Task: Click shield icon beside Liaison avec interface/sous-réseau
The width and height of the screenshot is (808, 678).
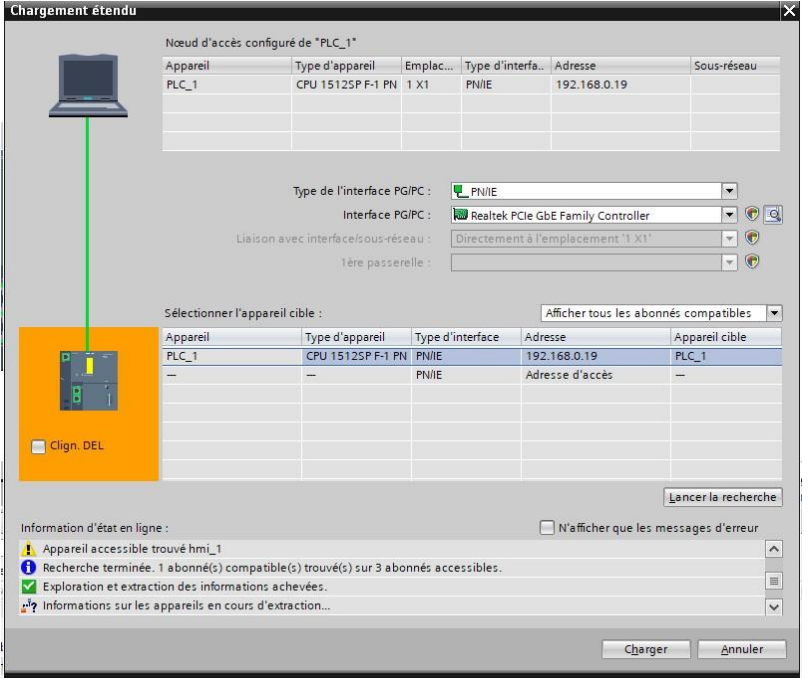Action: pos(752,238)
